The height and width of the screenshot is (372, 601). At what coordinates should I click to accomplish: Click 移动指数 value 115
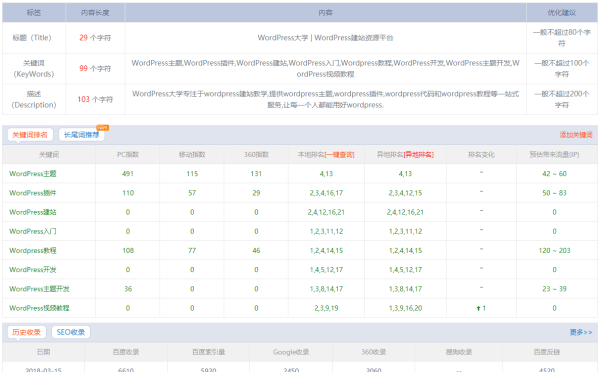click(x=192, y=174)
